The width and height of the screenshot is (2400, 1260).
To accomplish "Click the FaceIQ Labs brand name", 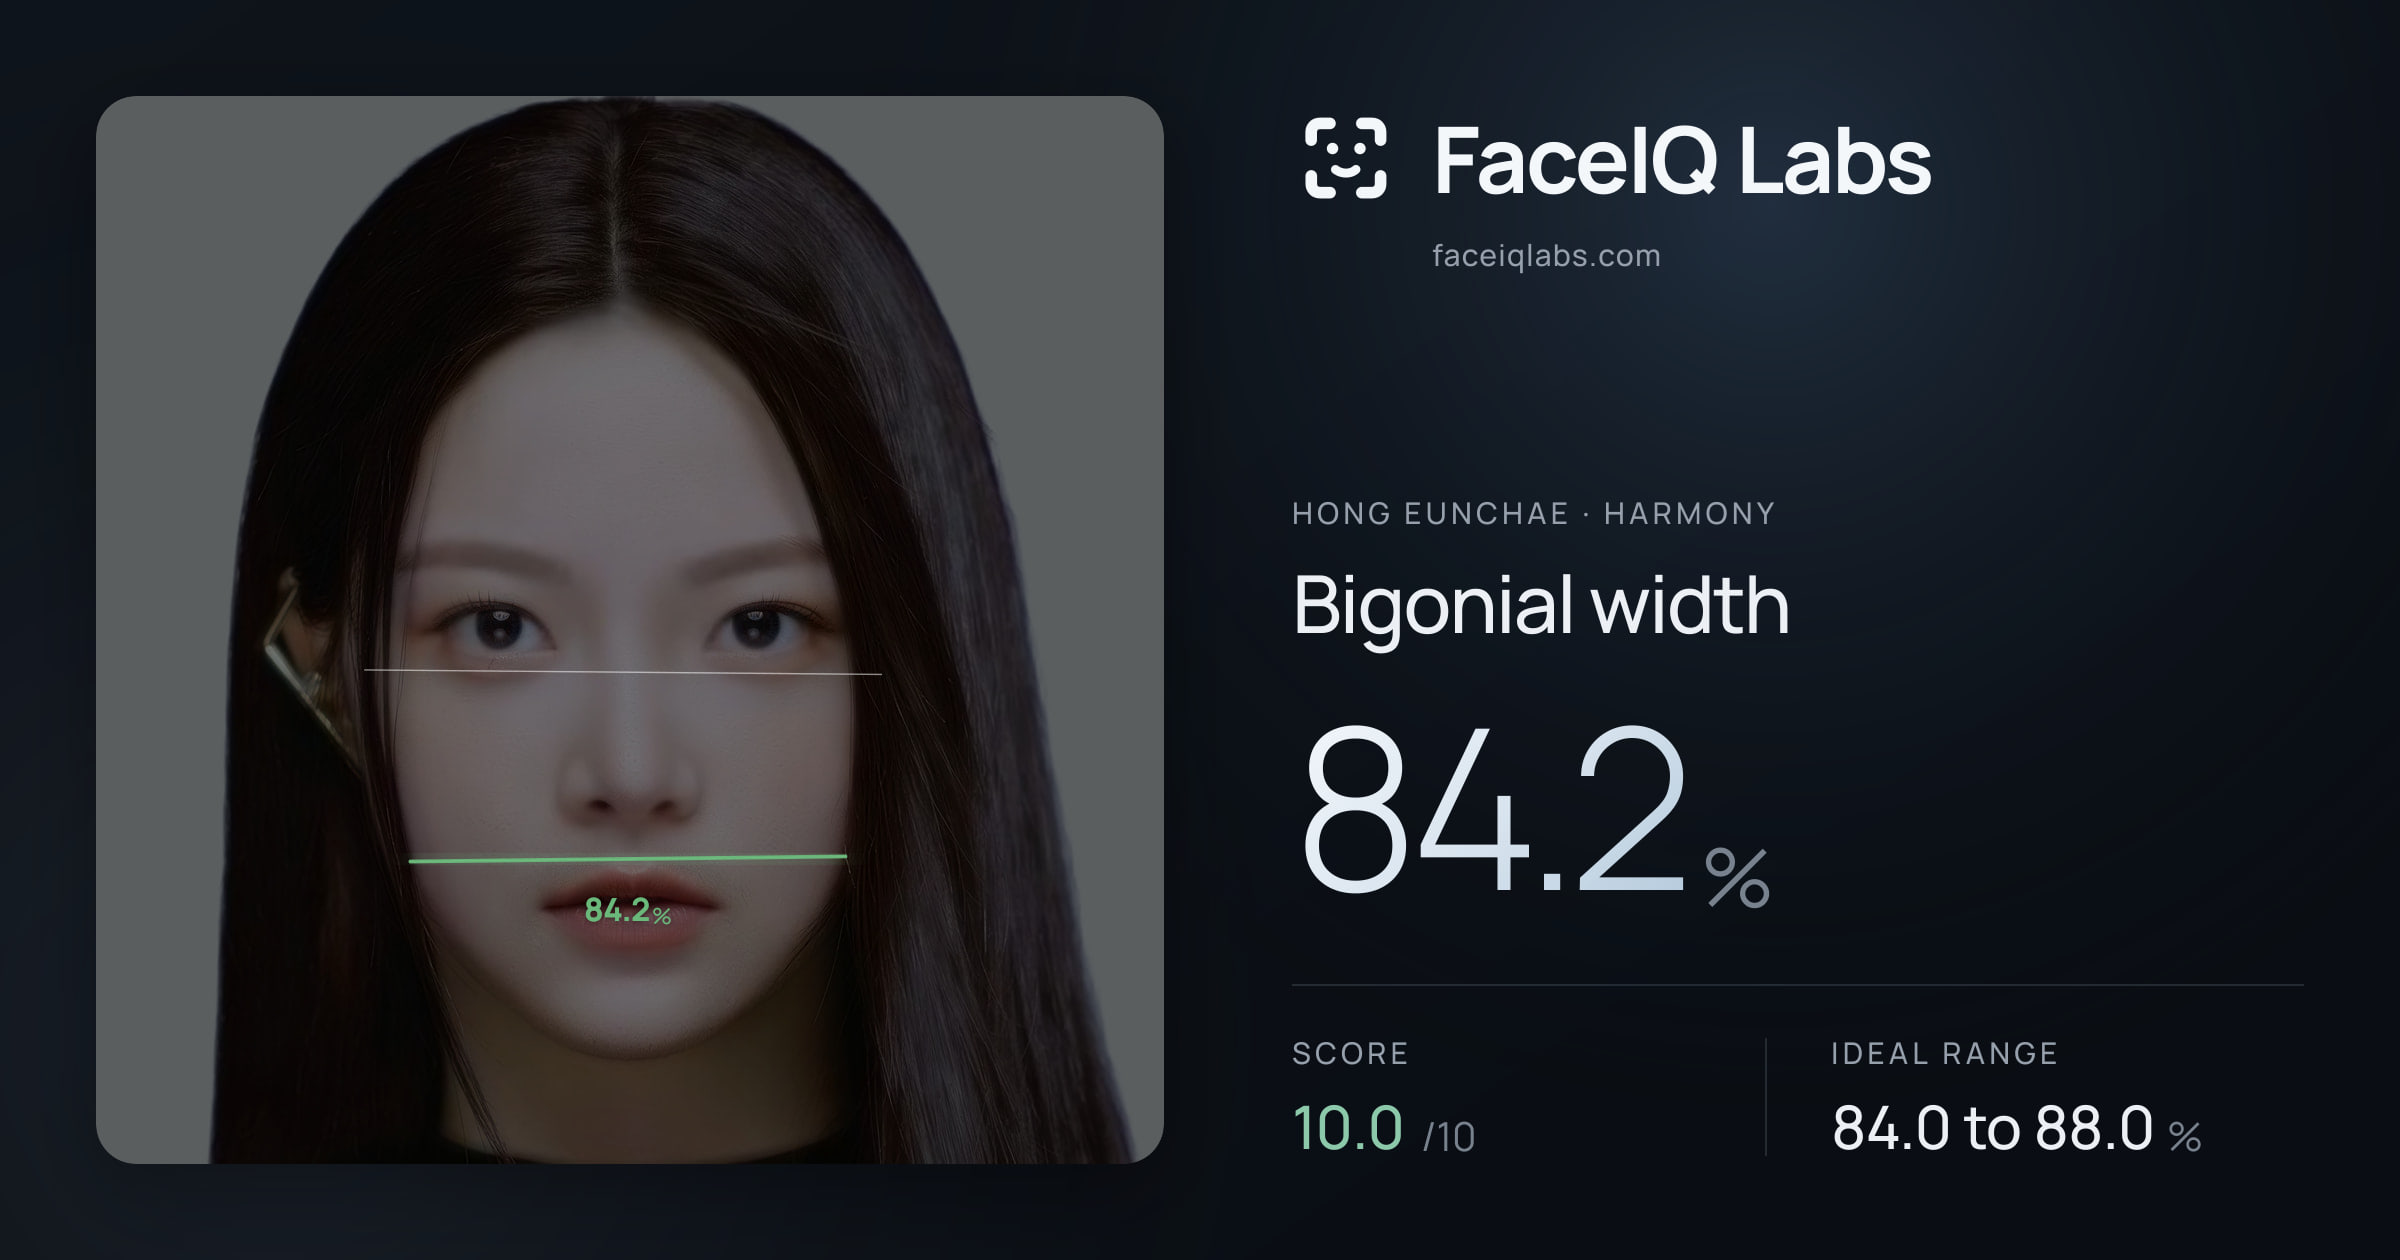I will pos(1682,160).
